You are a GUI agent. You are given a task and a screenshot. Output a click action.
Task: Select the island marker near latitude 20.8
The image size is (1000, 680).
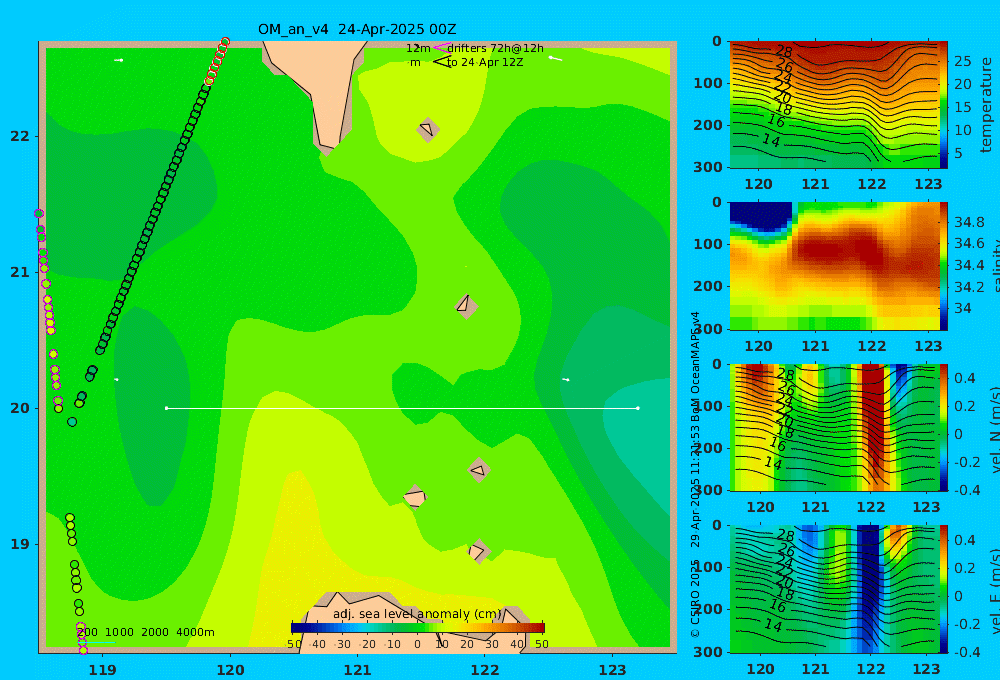point(466,306)
